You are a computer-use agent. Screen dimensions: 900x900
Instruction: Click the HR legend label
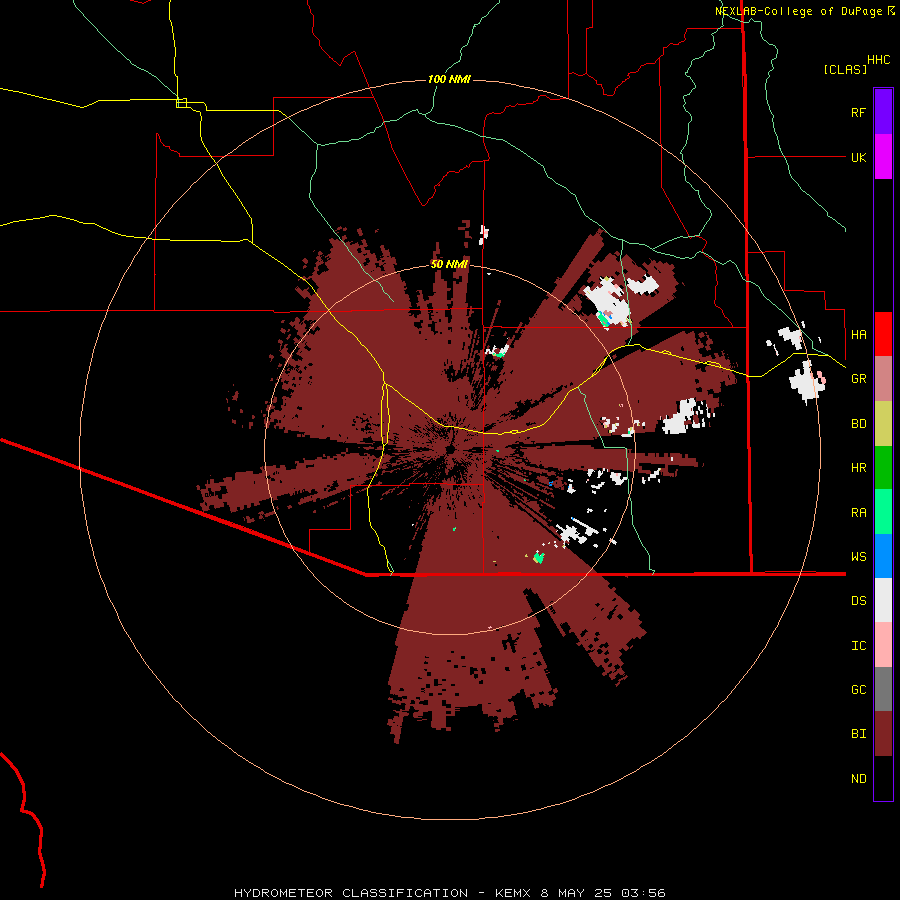858,468
